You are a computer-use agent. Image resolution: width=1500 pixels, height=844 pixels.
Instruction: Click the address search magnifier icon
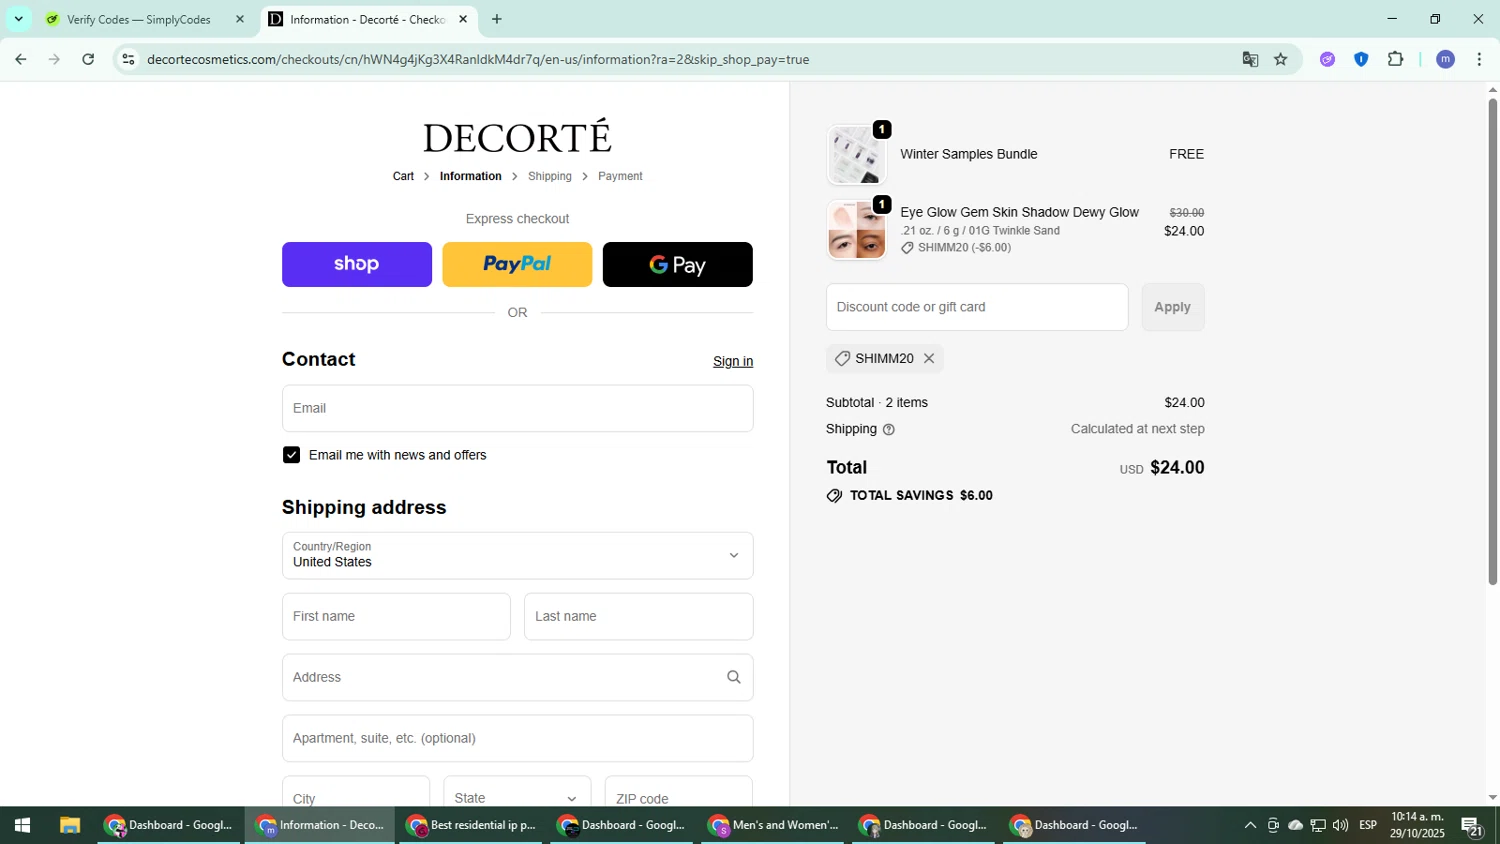click(x=734, y=677)
